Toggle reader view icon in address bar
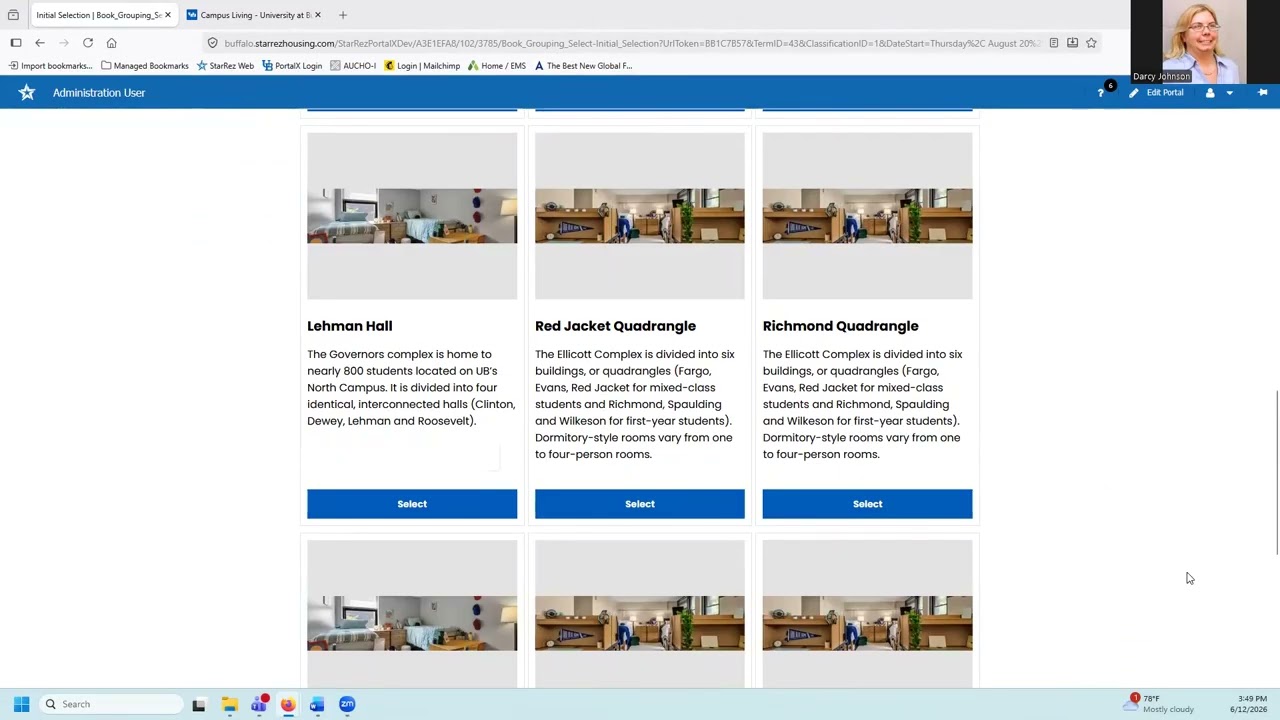 1053,43
